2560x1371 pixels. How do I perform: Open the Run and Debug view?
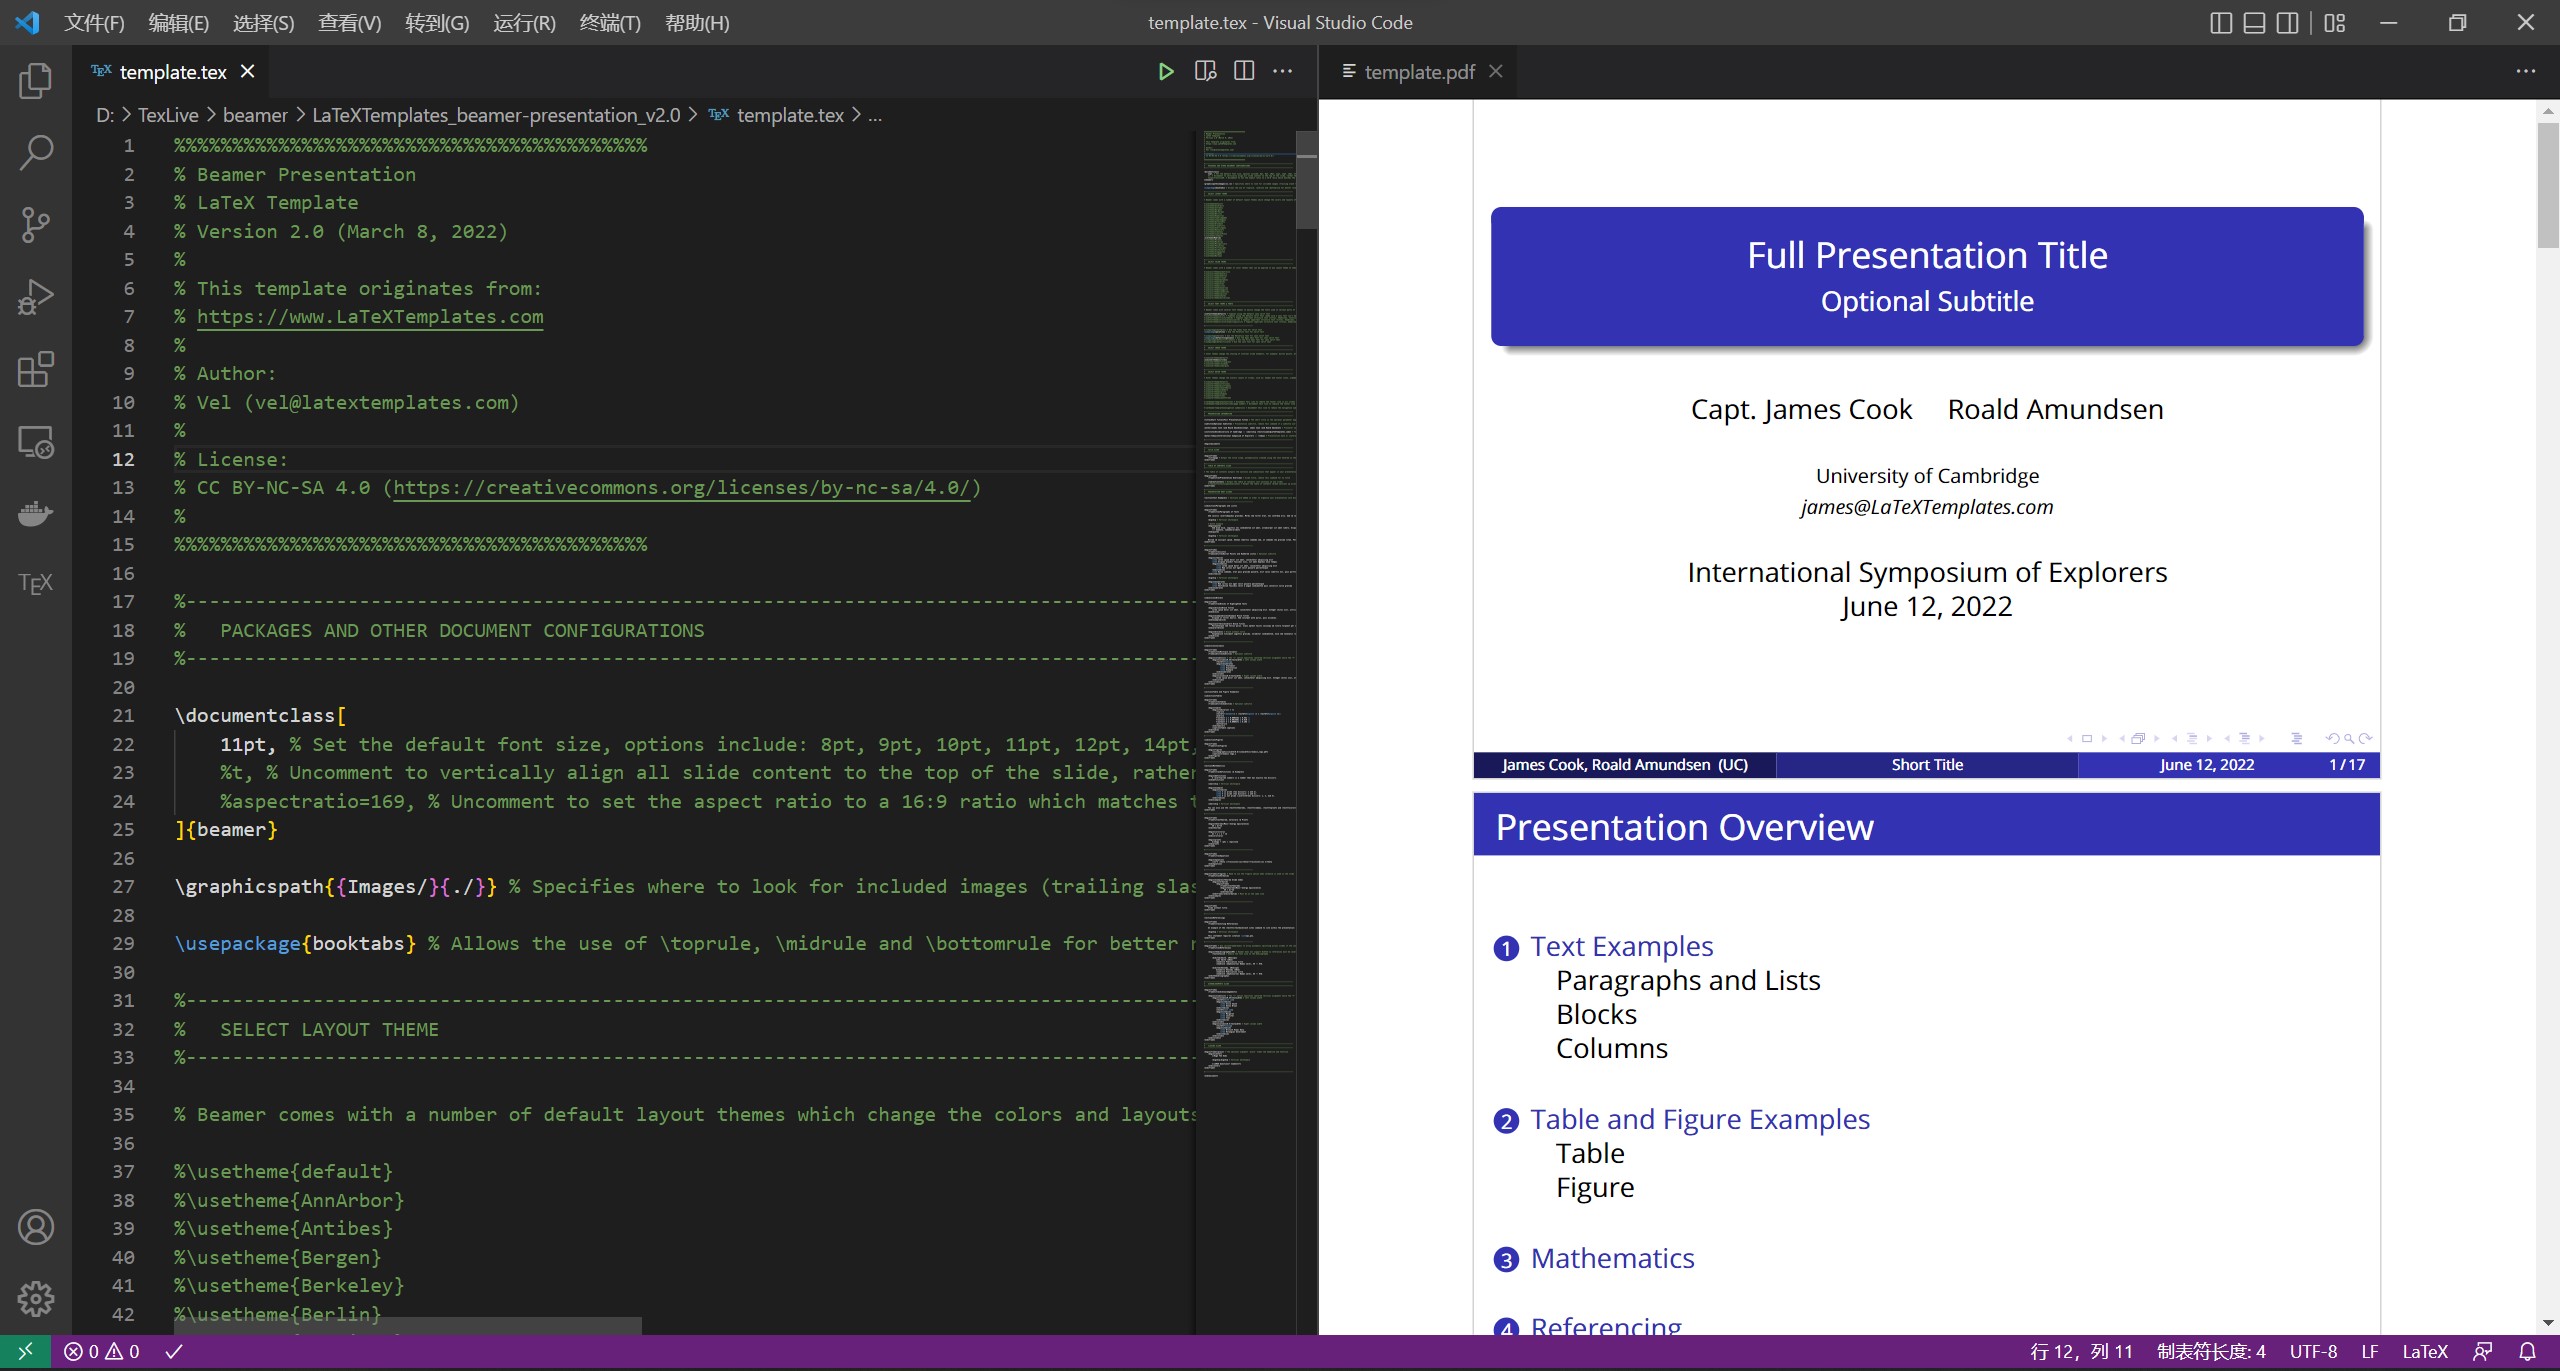[x=36, y=297]
